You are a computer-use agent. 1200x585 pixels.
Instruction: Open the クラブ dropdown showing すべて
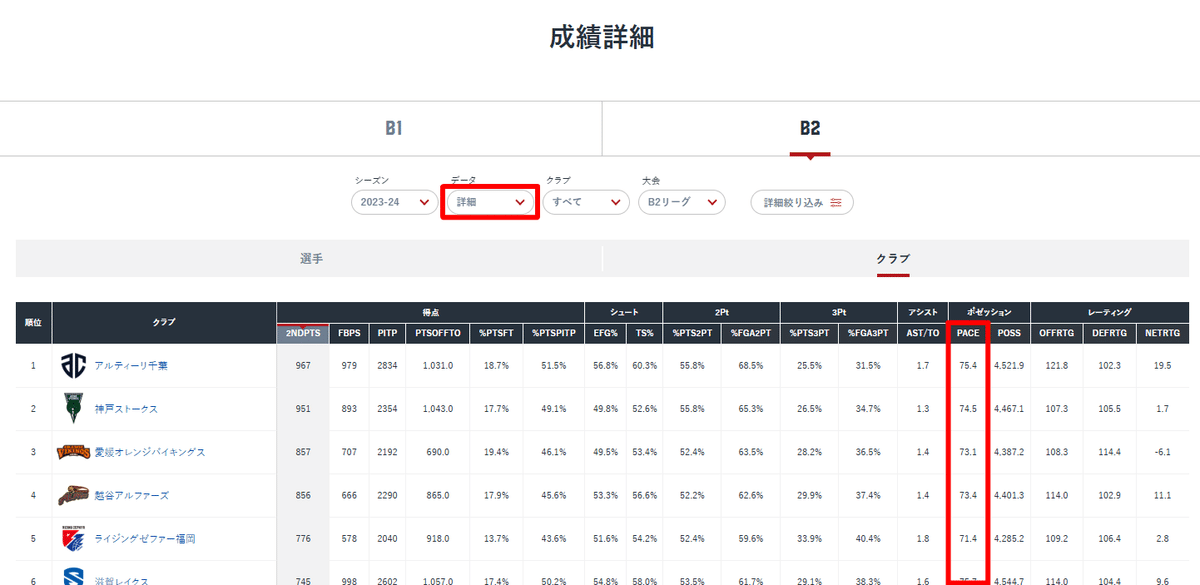point(586,202)
